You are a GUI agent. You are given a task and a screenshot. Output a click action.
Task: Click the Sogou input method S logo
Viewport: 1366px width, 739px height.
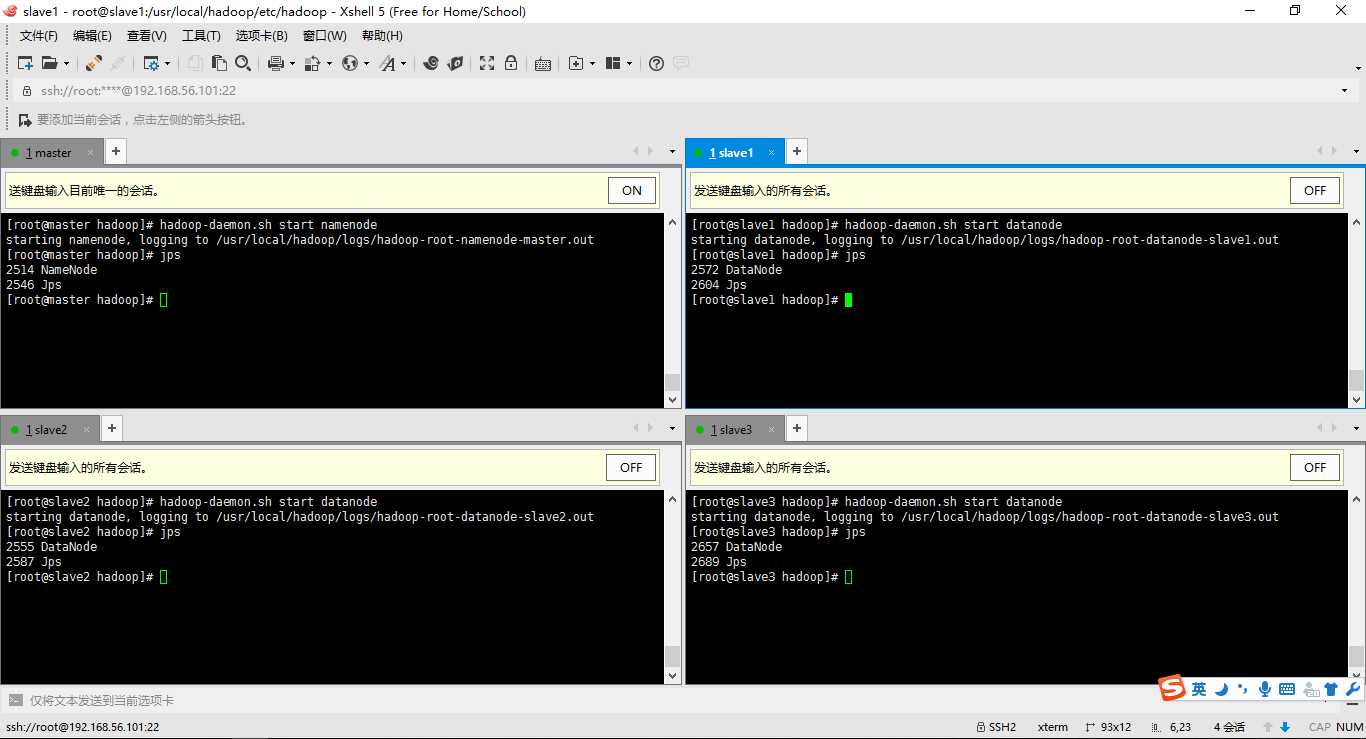(x=1172, y=688)
